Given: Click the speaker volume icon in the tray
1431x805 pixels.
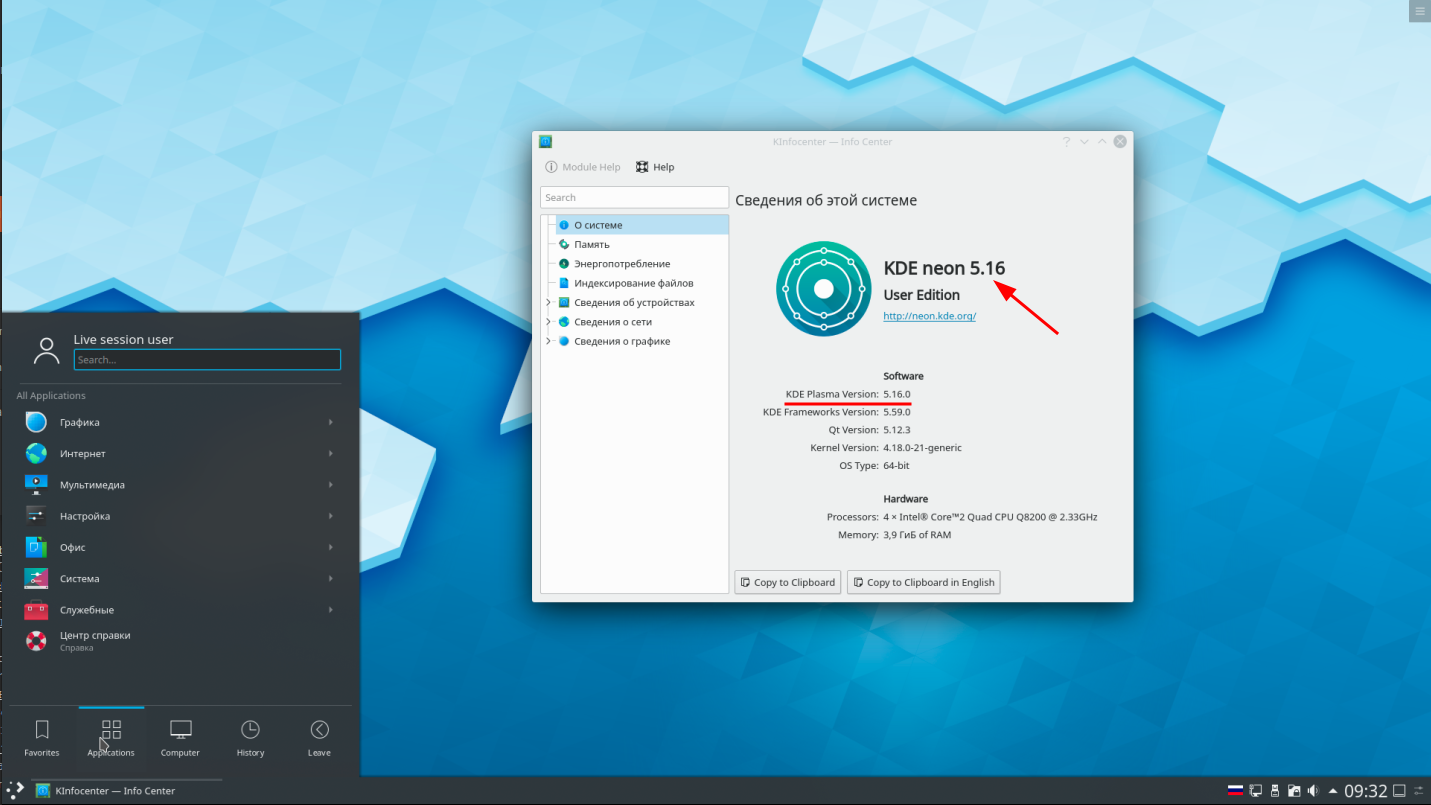Looking at the screenshot, I should 1313,790.
